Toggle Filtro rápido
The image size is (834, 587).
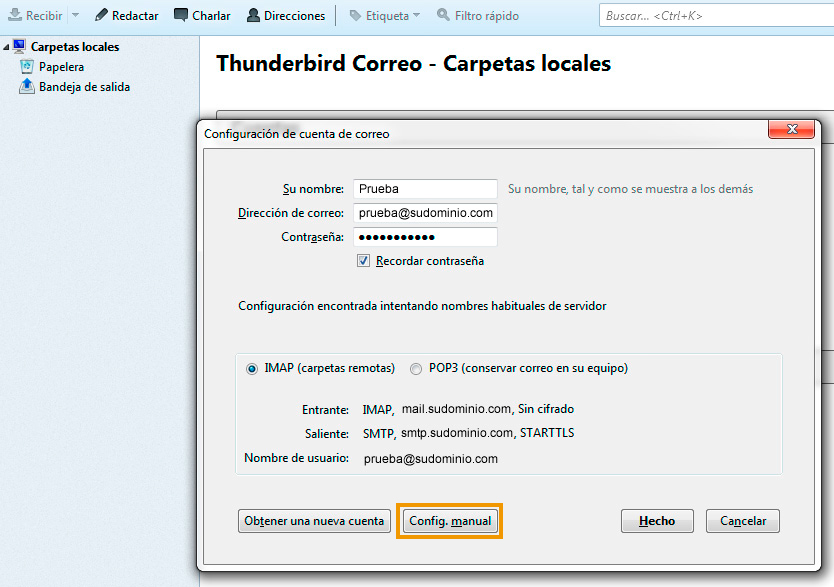click(478, 15)
